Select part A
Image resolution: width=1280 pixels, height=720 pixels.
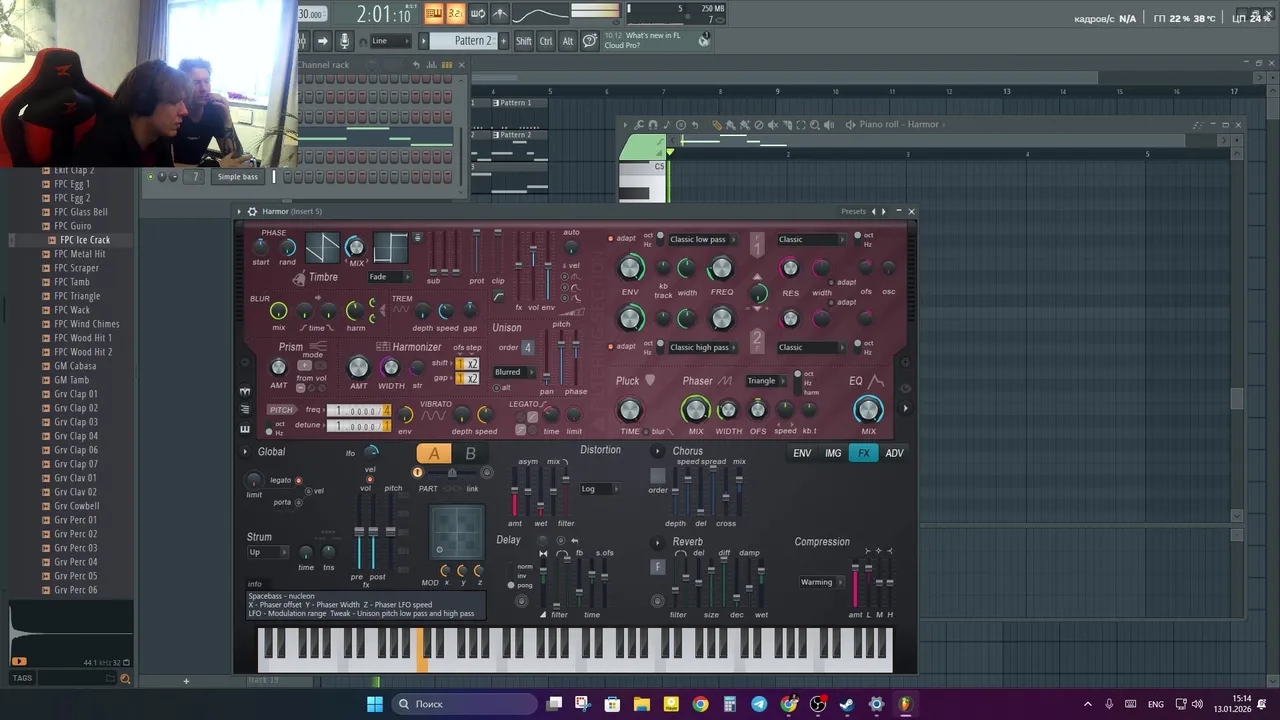434,453
